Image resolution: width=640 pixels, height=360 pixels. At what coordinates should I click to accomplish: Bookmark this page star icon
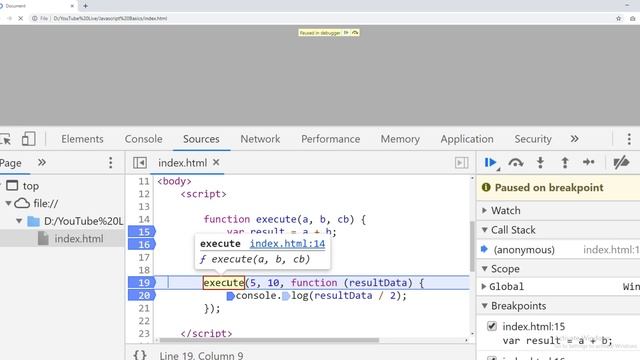[618, 18]
